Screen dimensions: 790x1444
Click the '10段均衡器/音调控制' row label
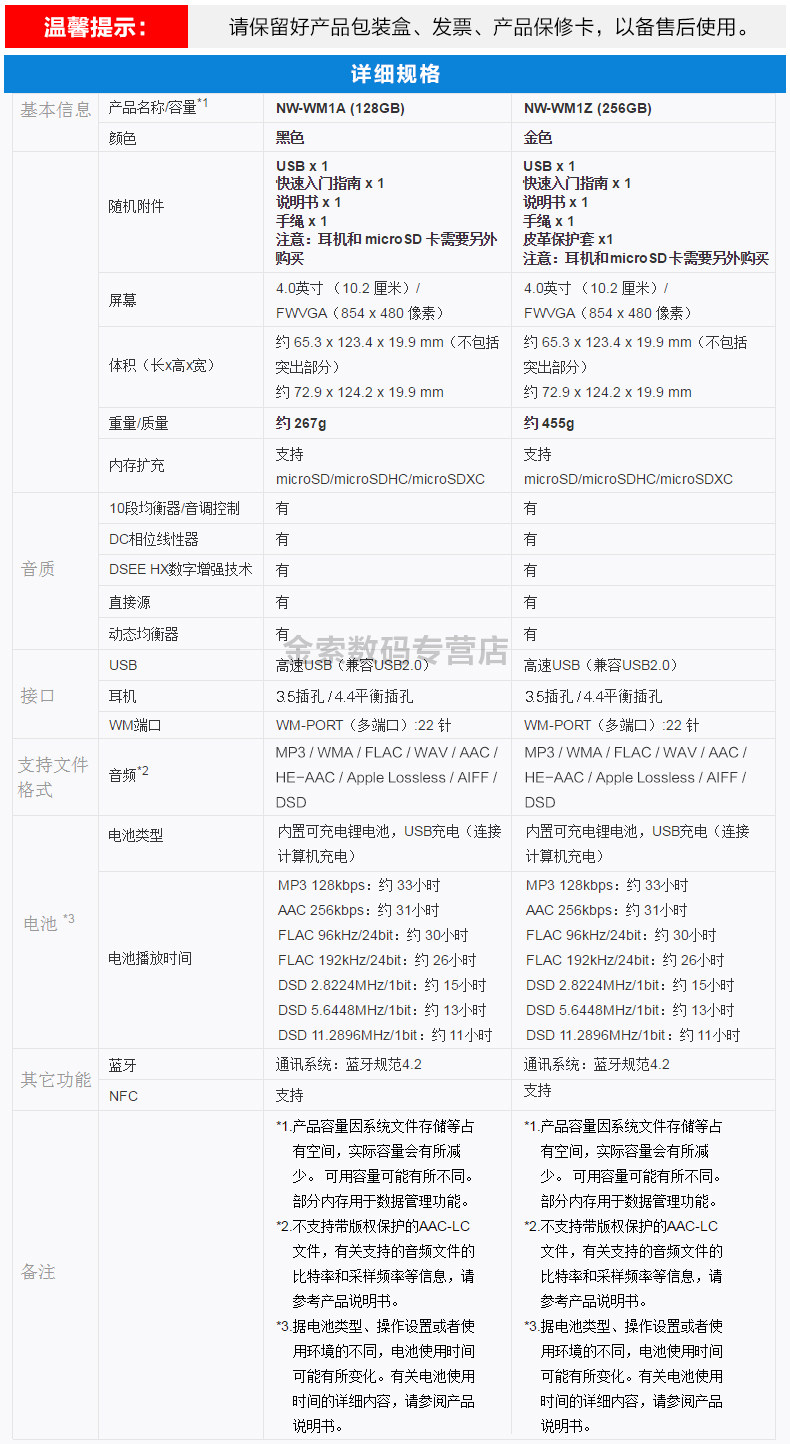(x=174, y=508)
